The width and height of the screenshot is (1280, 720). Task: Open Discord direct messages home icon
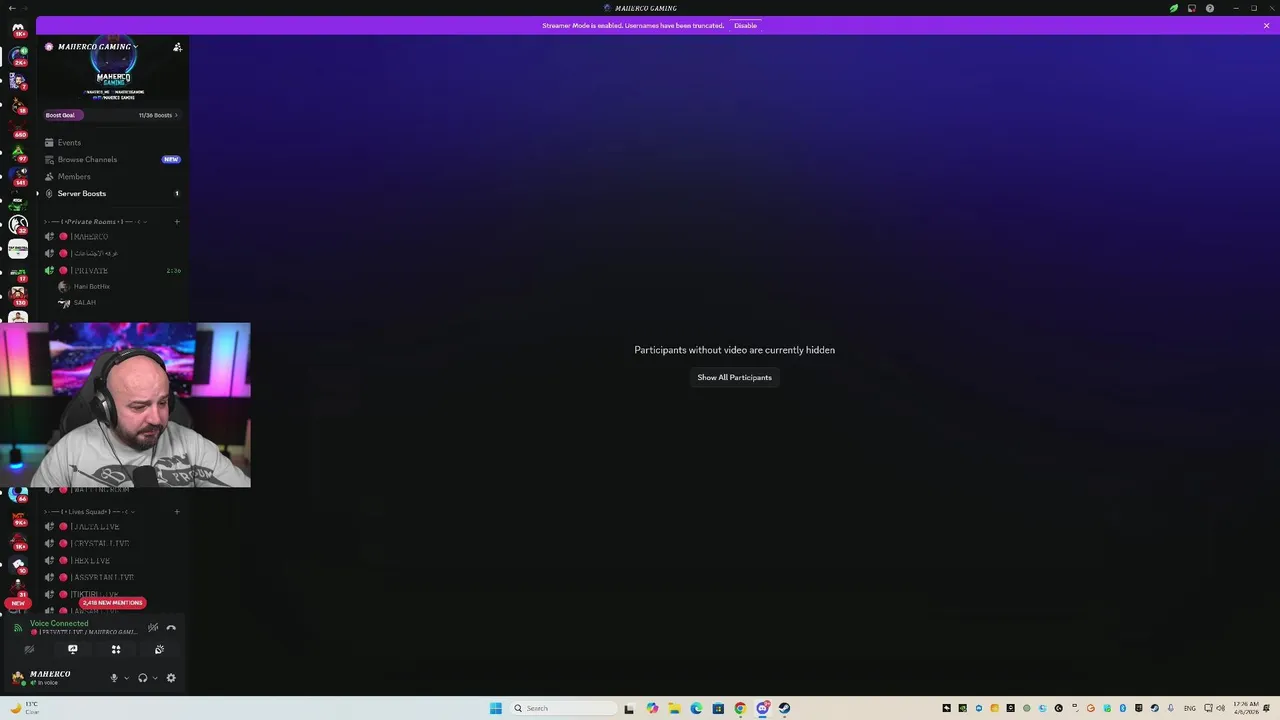(18, 28)
